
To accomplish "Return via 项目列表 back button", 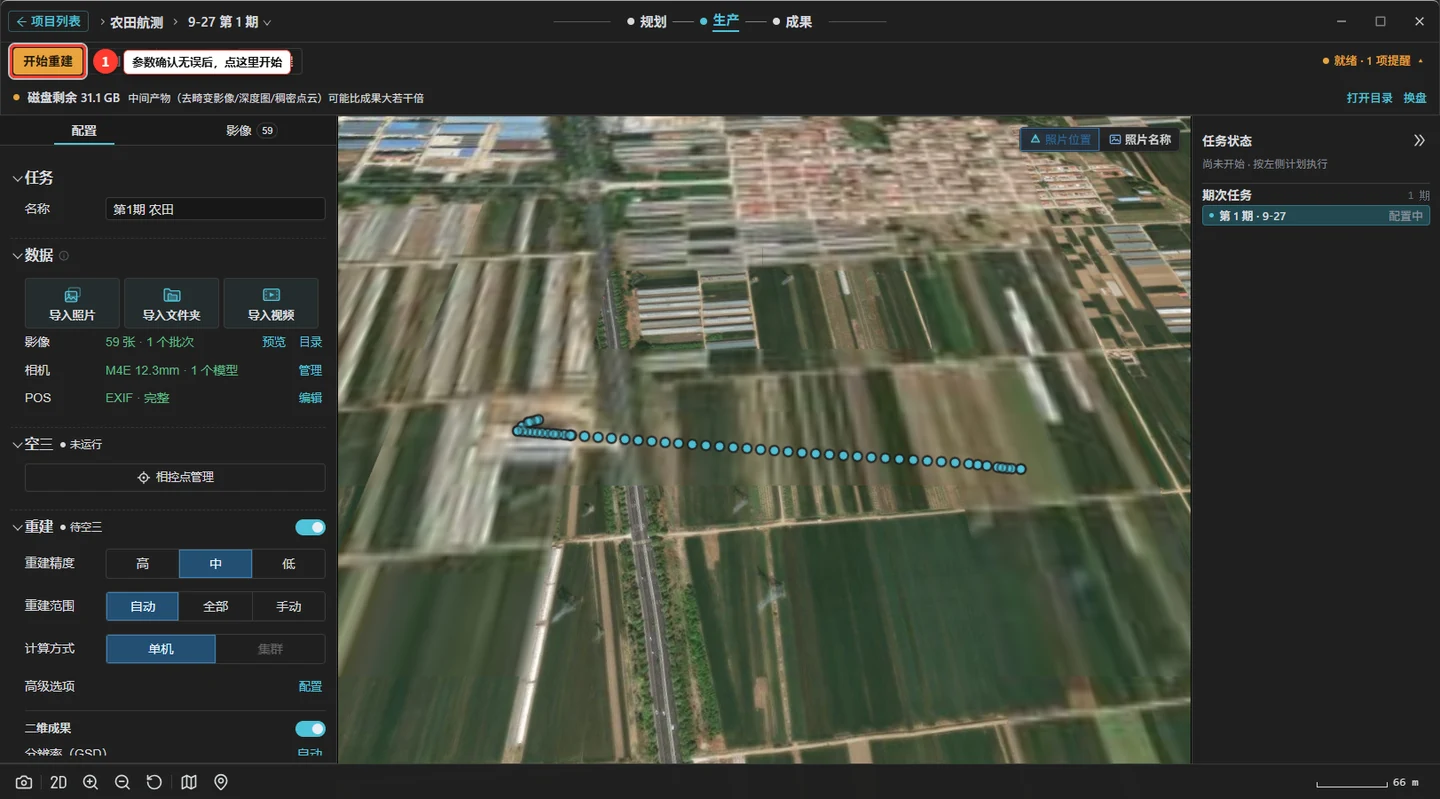I will [48, 21].
